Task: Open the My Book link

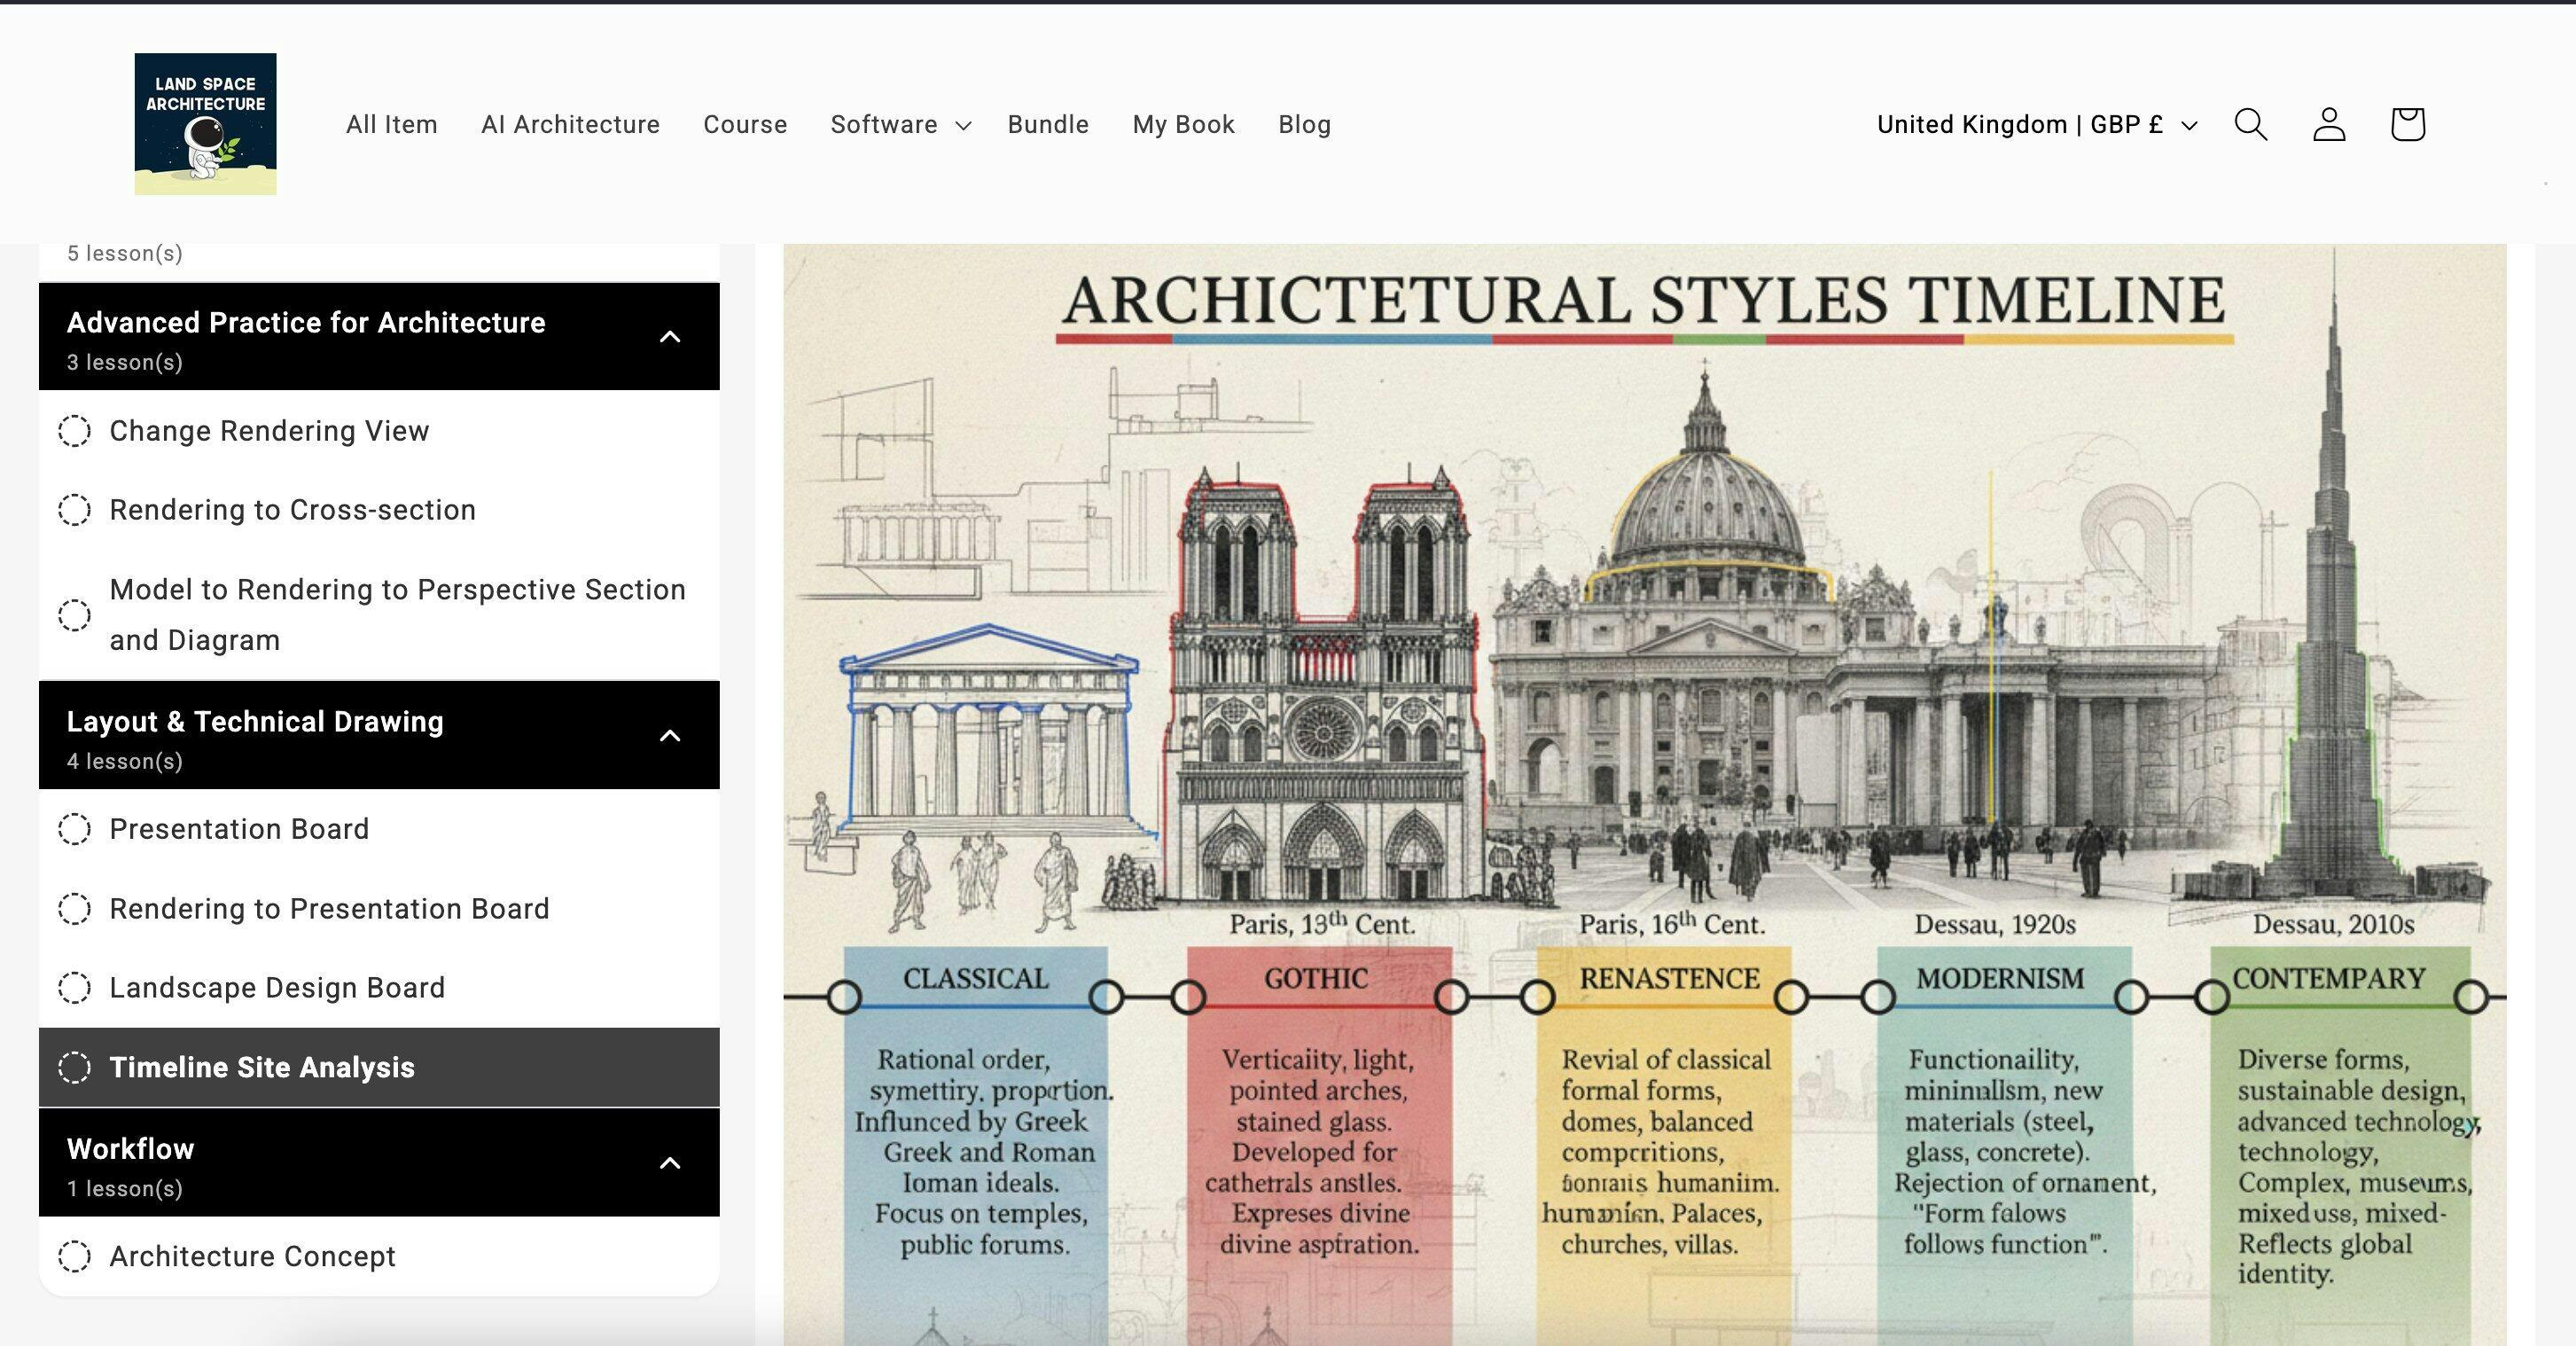Action: click(1183, 125)
